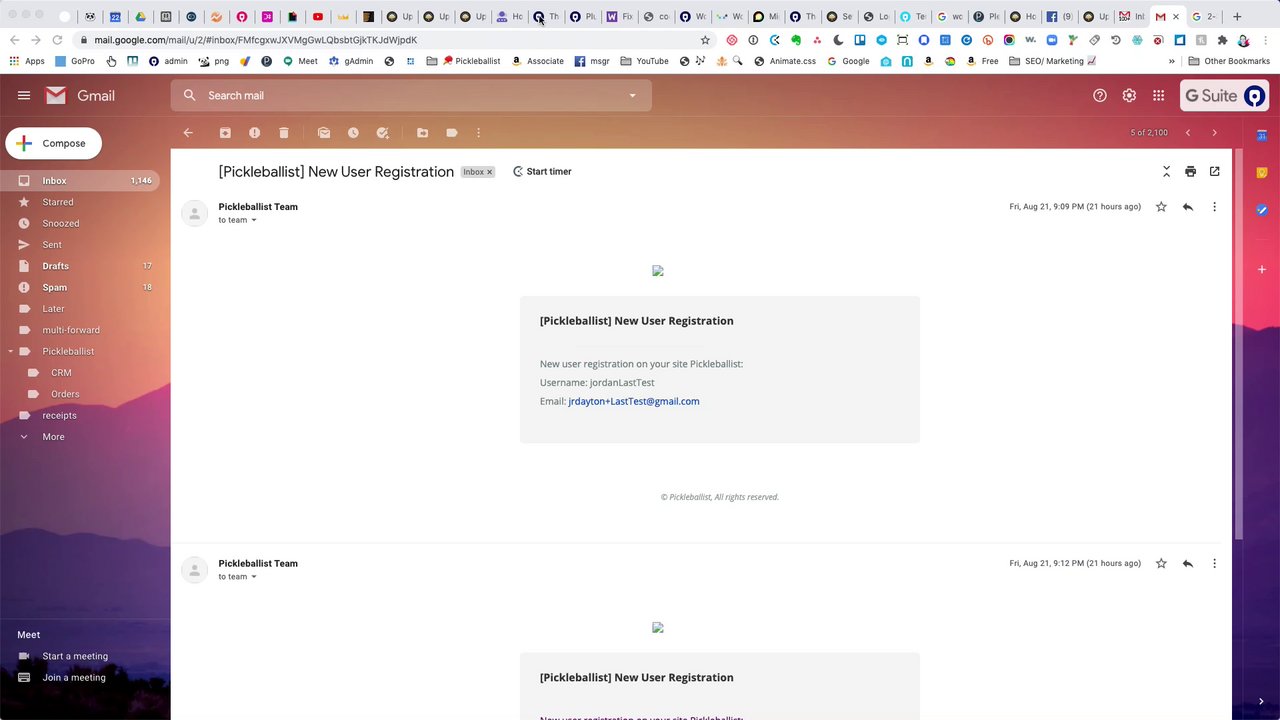The image size is (1280, 720).
Task: Star the 9:09 PM message
Action: point(1161,207)
